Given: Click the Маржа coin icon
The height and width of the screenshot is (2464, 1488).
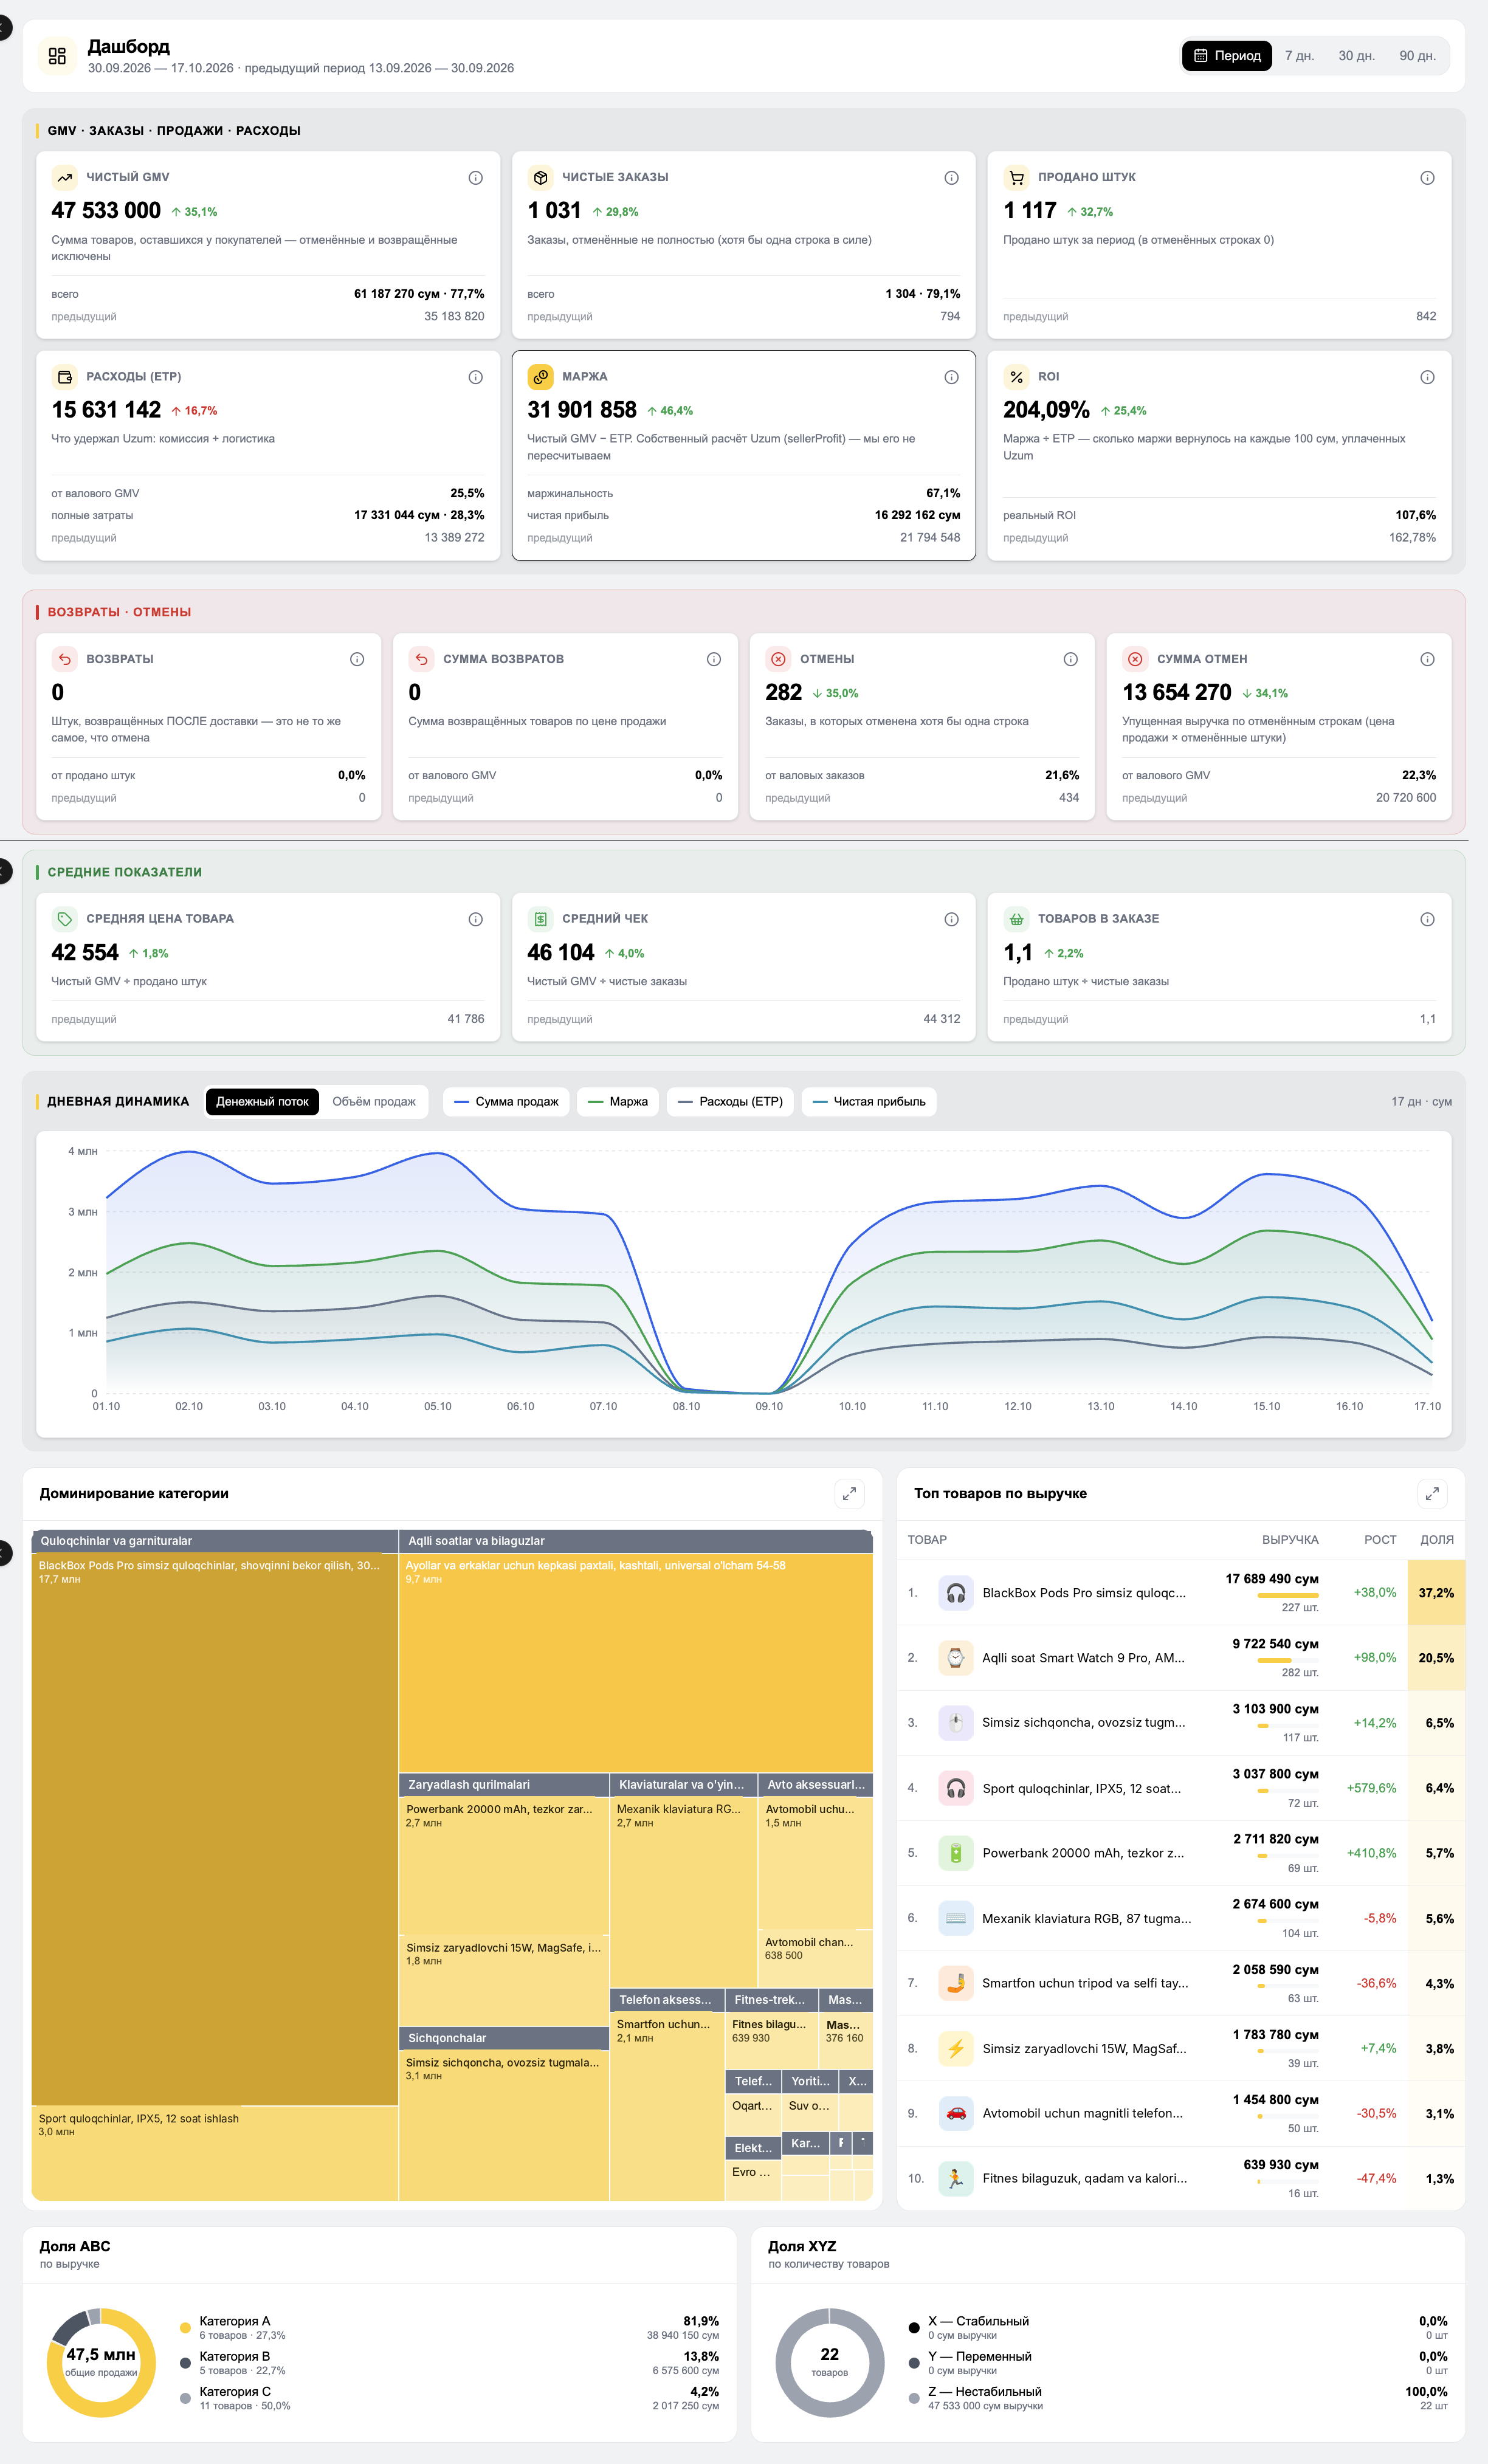Looking at the screenshot, I should tap(540, 377).
